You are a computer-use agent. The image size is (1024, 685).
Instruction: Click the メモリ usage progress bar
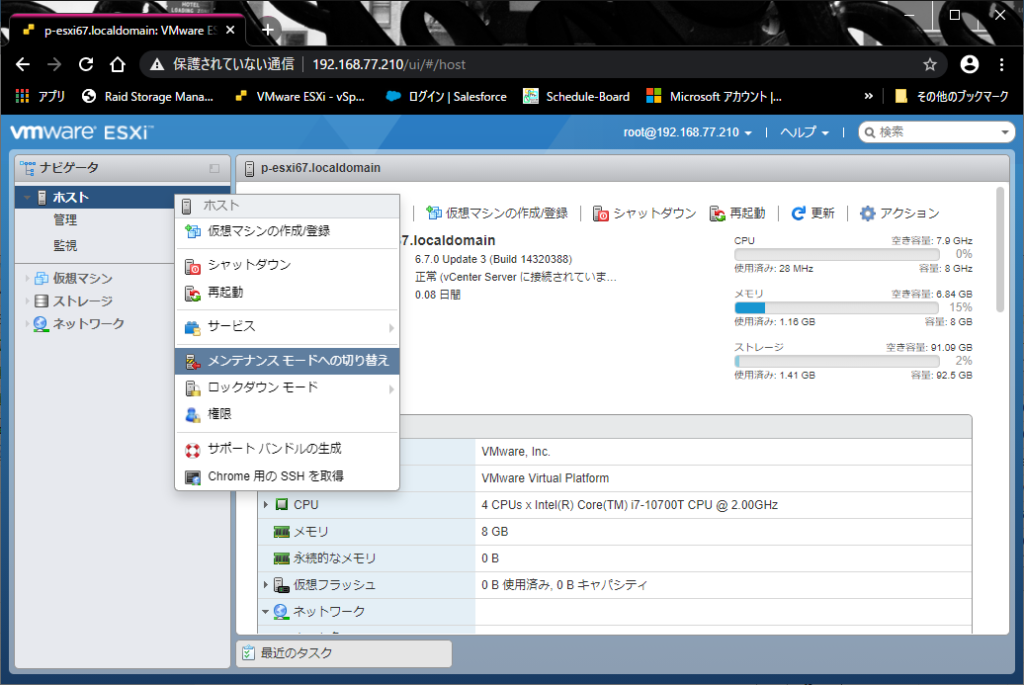837,308
